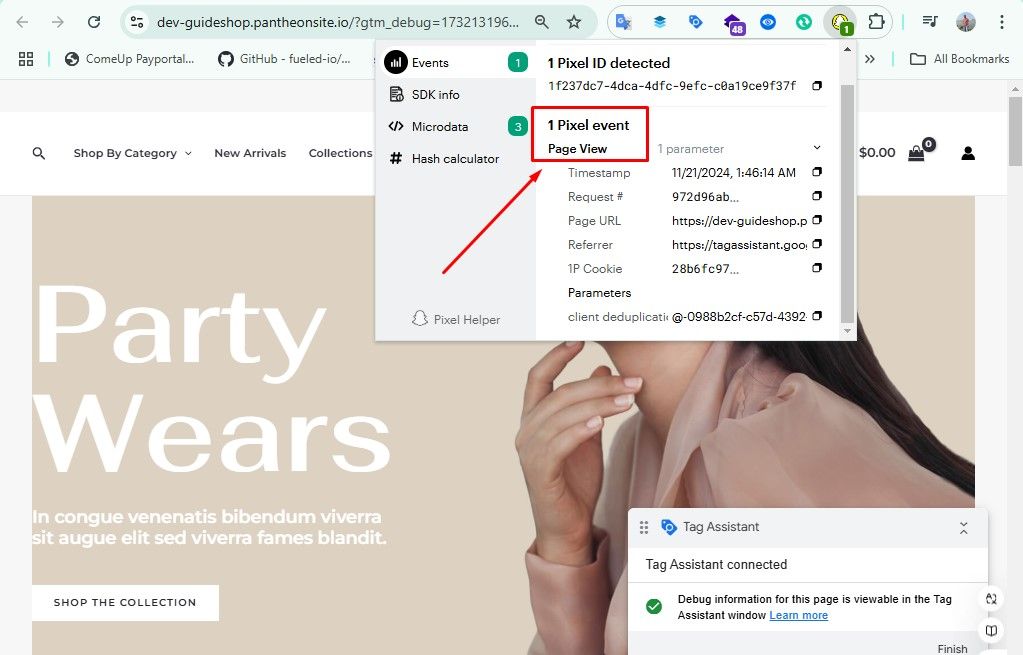This screenshot has width=1023, height=655.
Task: Open the apps grid in bookmarks bar
Action: (26, 59)
